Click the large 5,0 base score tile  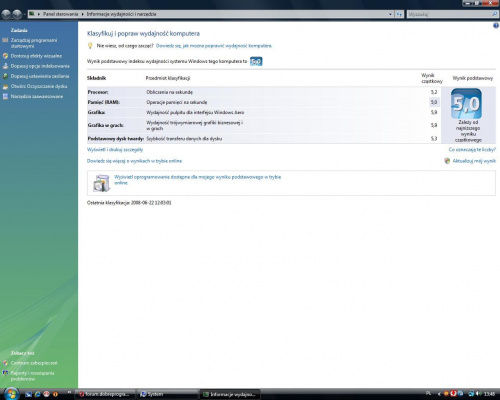point(466,104)
